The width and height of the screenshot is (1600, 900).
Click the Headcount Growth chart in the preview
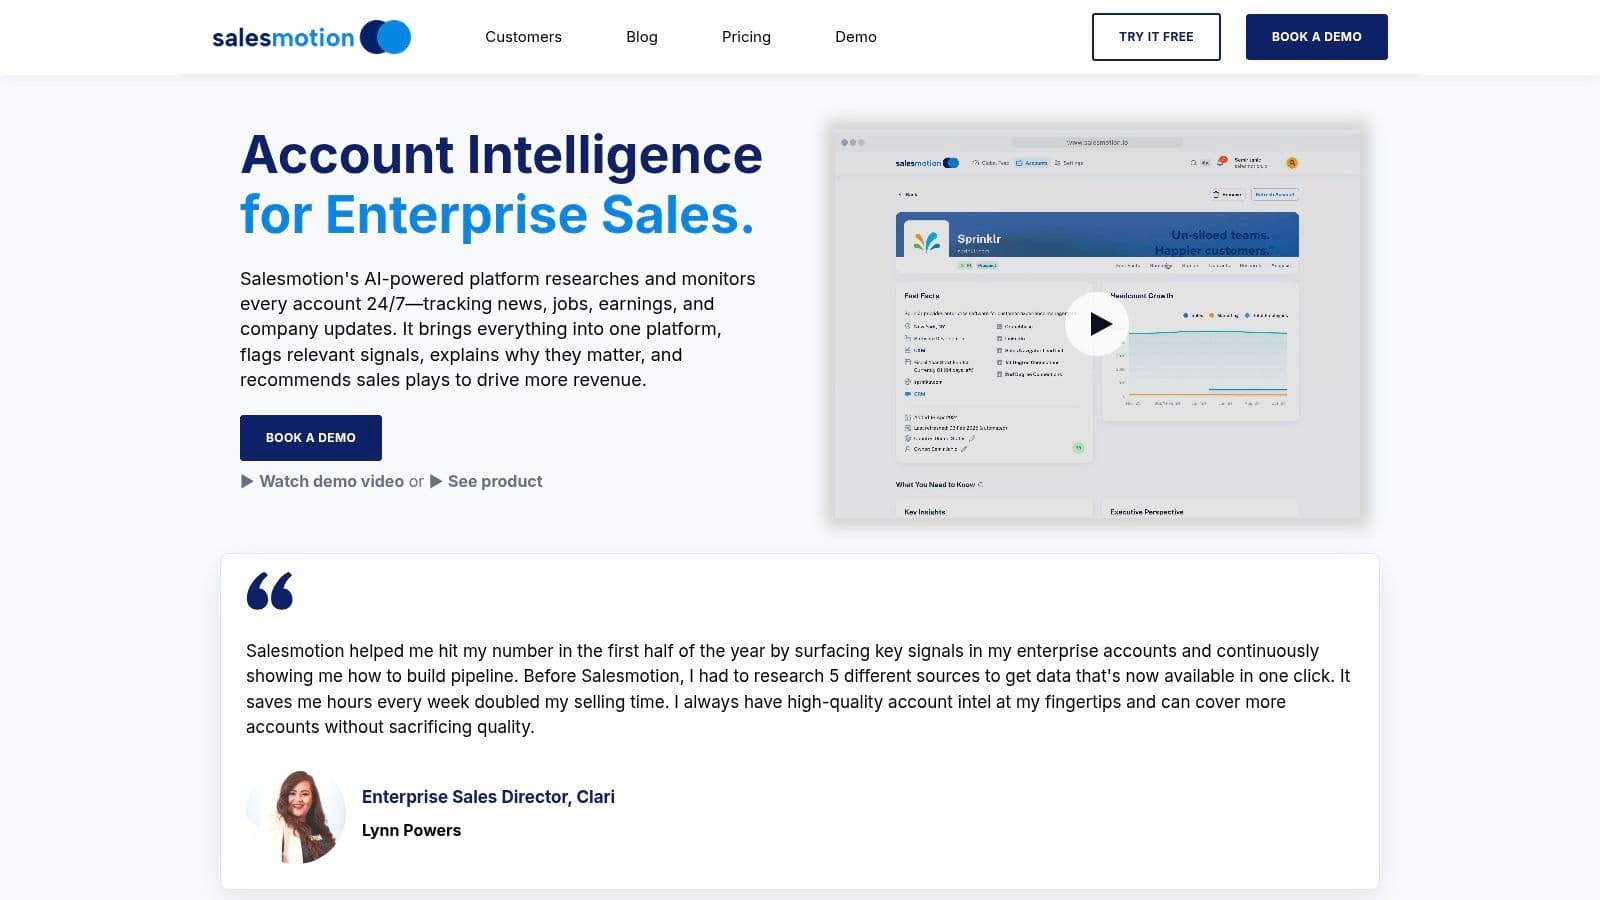click(x=1205, y=365)
